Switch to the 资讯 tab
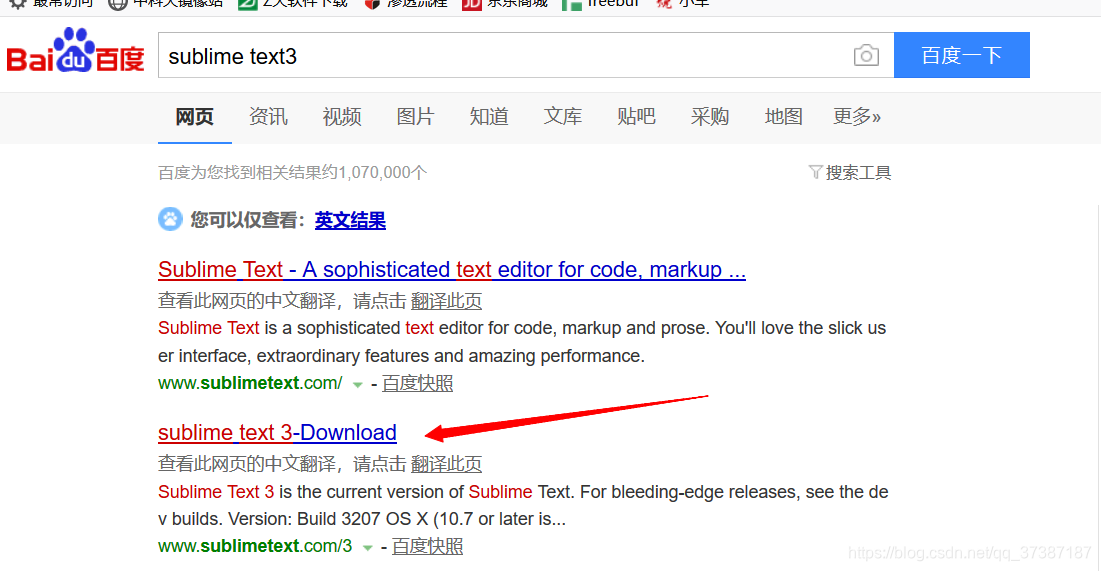The width and height of the screenshot is (1101, 571). pos(268,116)
